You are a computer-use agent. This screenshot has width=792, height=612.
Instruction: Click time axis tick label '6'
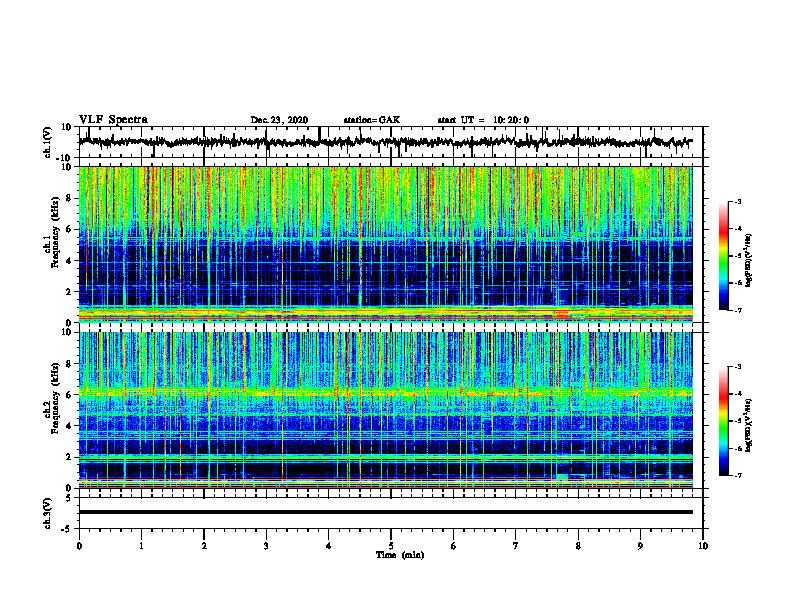(x=454, y=546)
